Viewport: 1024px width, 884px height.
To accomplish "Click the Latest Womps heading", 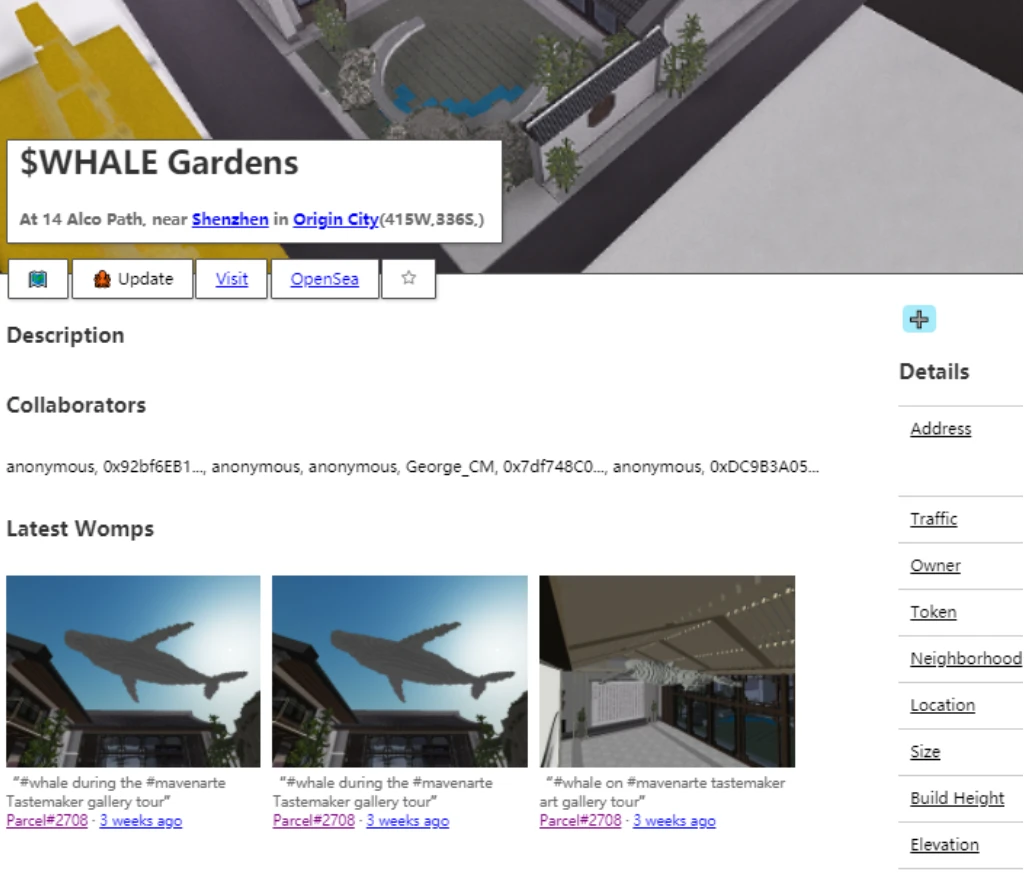I will 80,528.
